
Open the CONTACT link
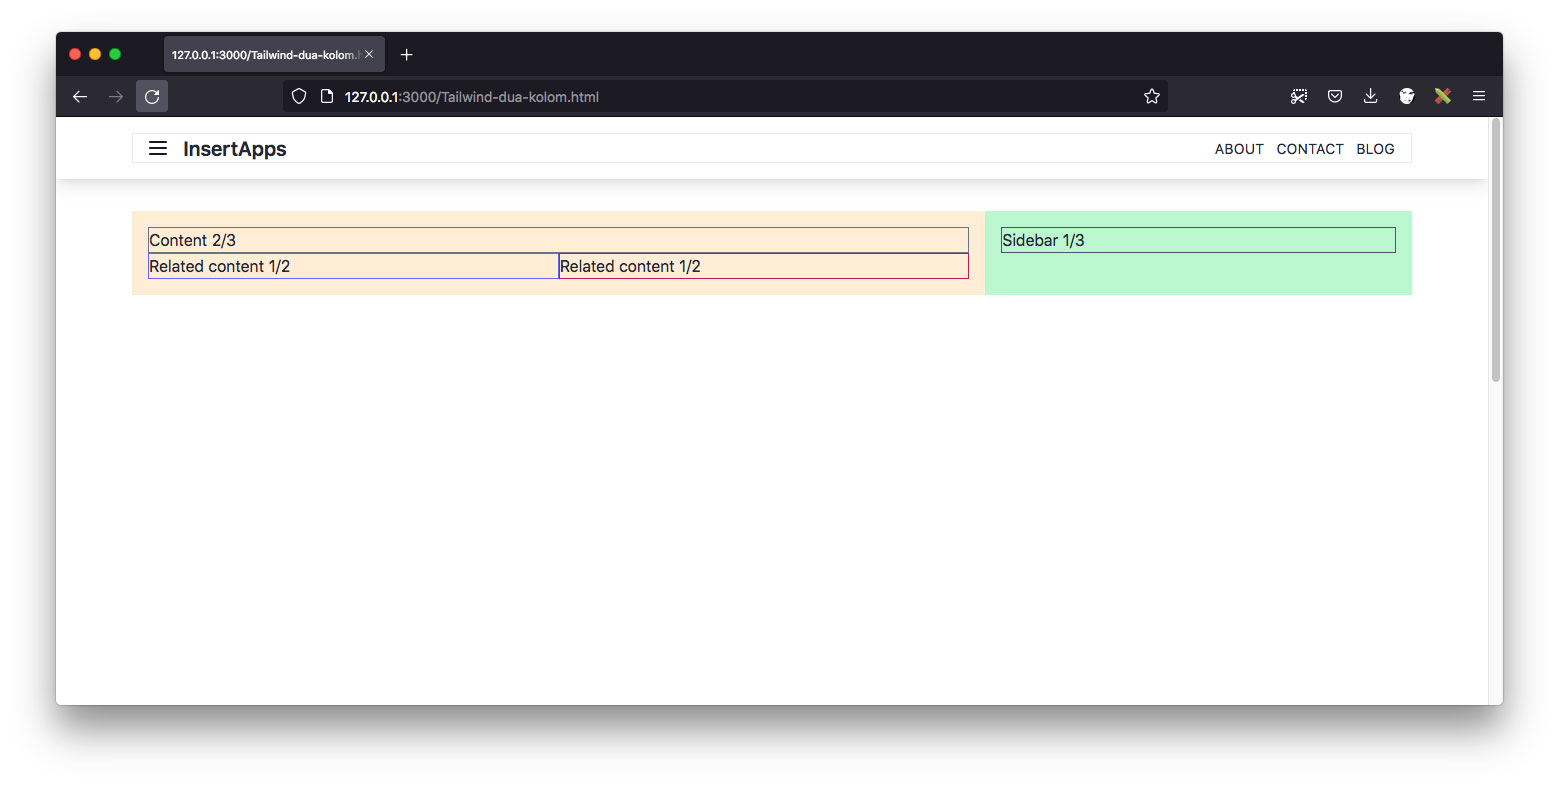1310,149
